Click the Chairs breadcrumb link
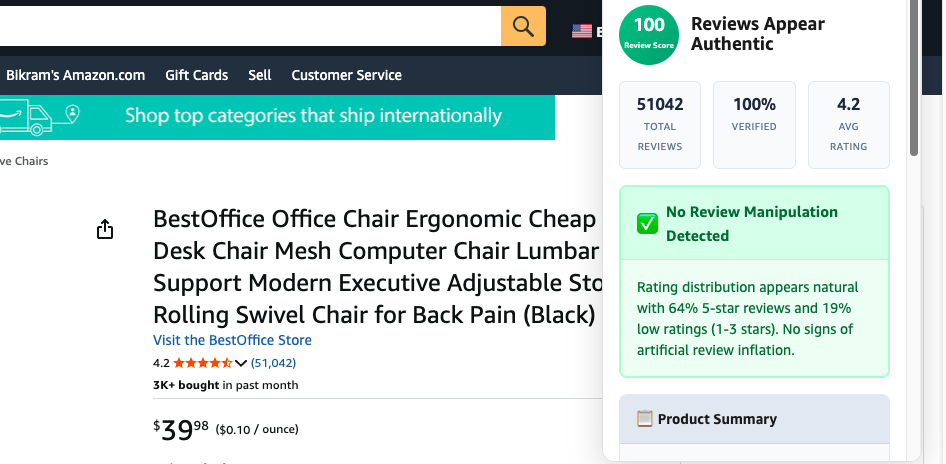The image size is (946, 464). (24, 161)
